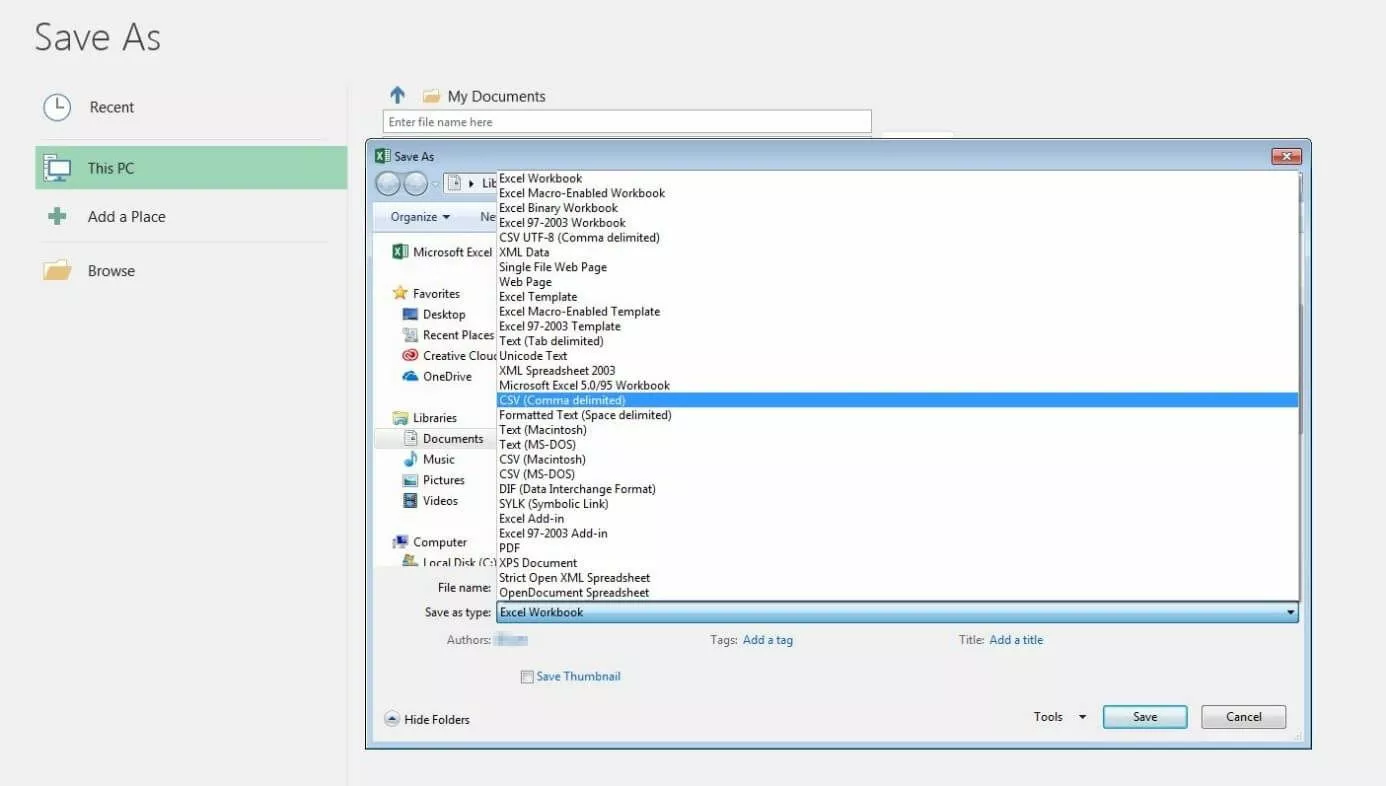1386x786 pixels.
Task: Select the This PC tab
Action: 111,167
